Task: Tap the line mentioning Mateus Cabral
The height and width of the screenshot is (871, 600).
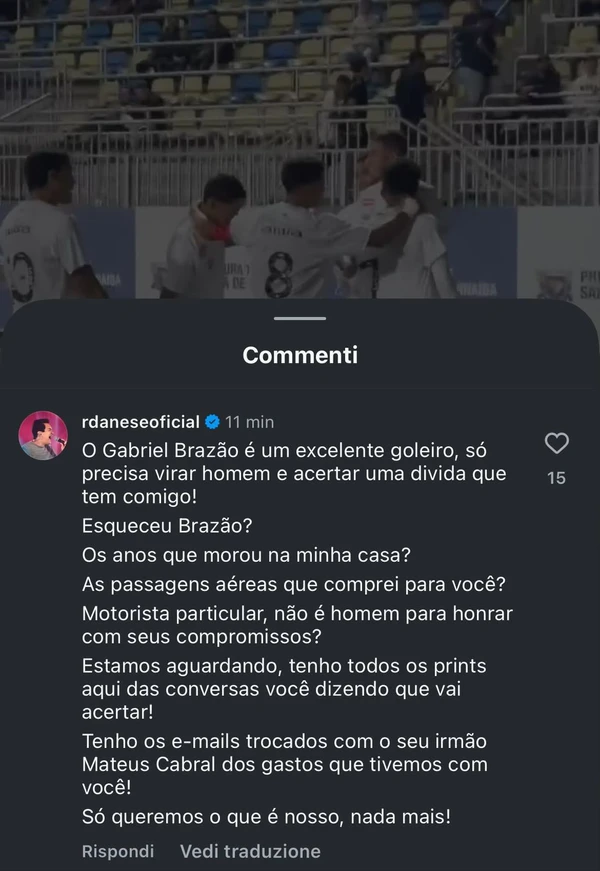Action: click(280, 764)
